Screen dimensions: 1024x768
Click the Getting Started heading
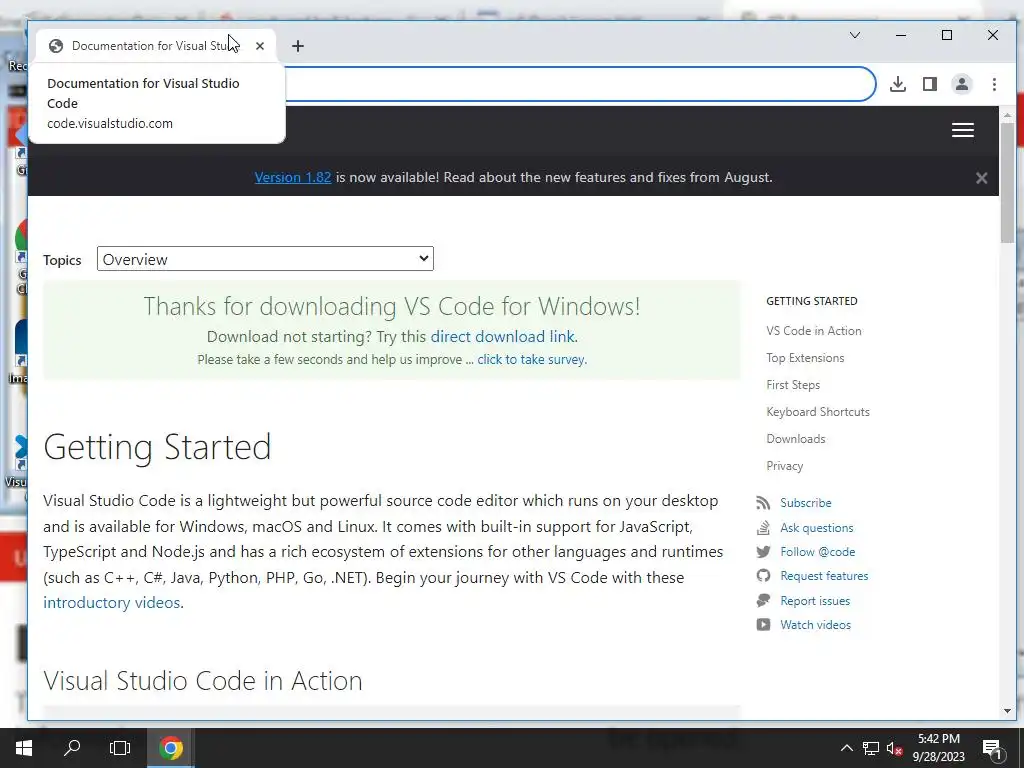(x=157, y=447)
